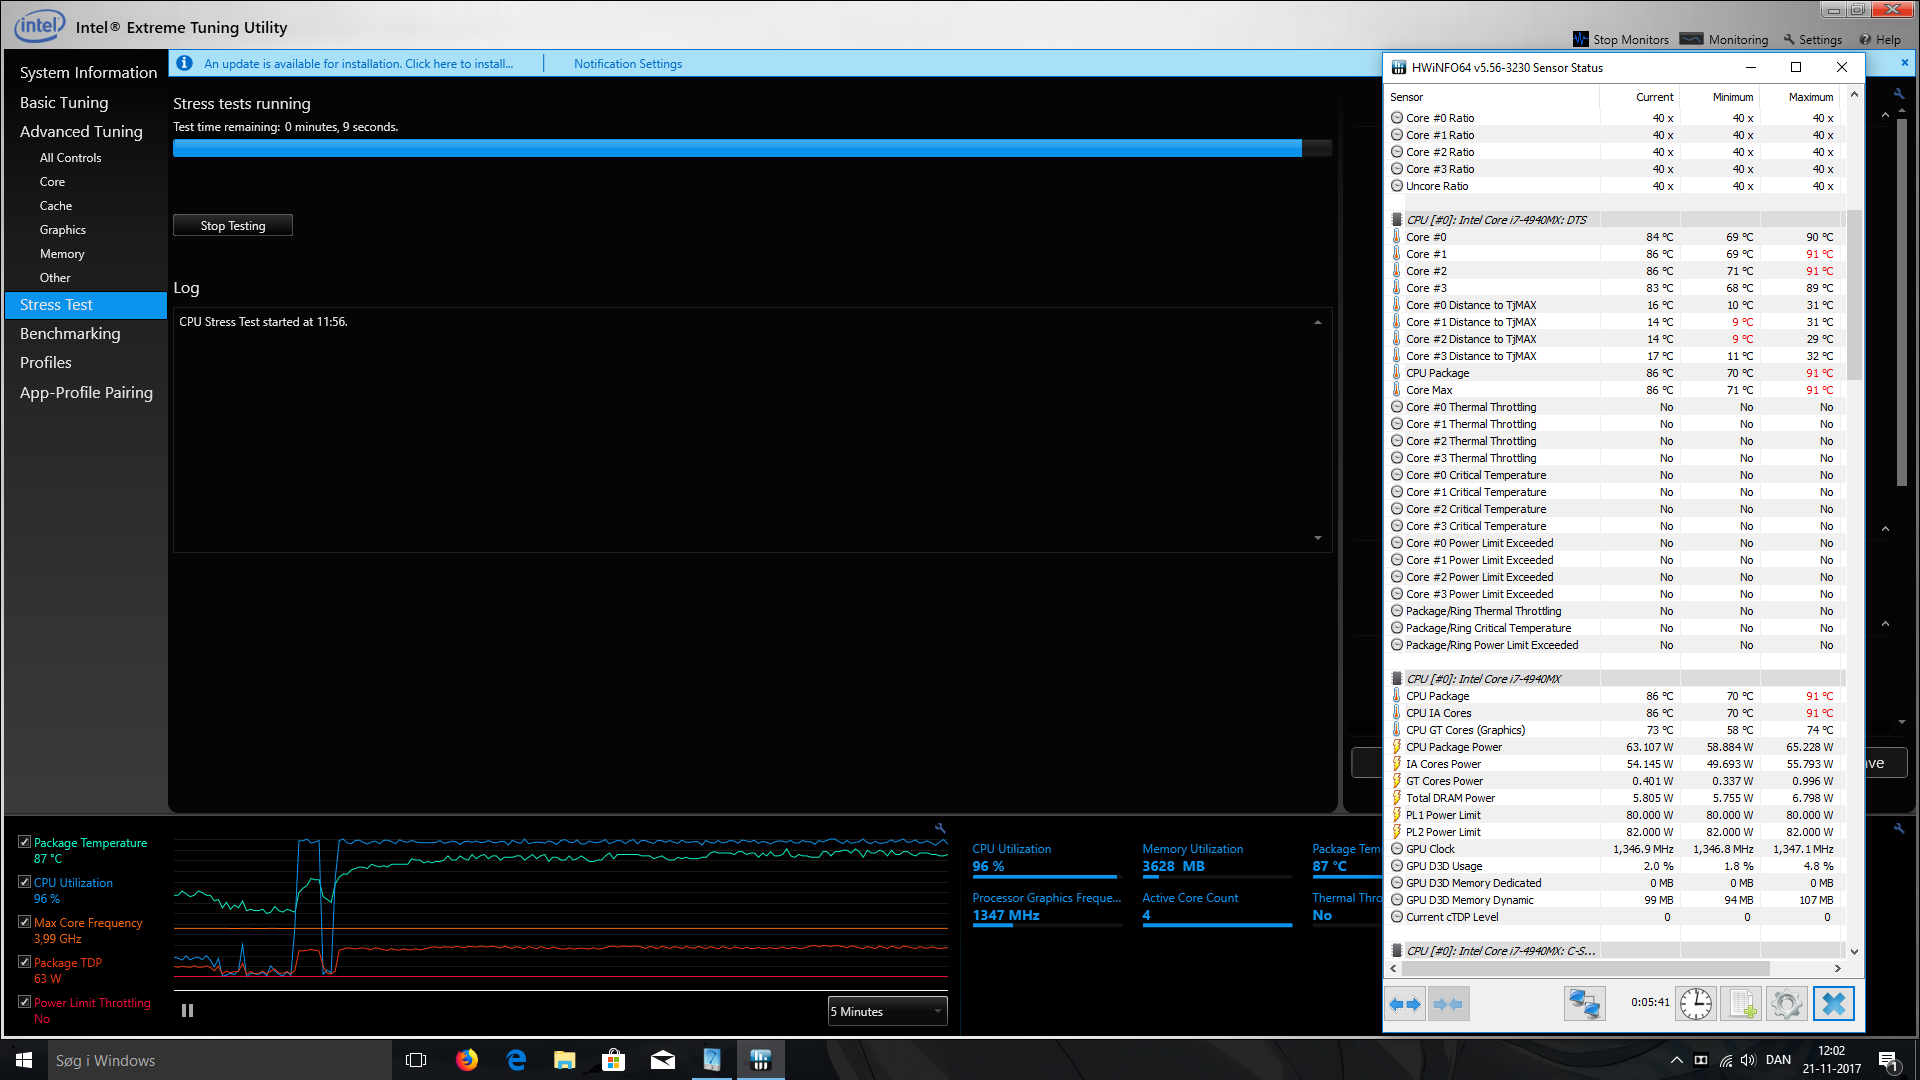Viewport: 1920px width, 1080px height.
Task: Open Advanced Tuning section
Action: pos(81,131)
